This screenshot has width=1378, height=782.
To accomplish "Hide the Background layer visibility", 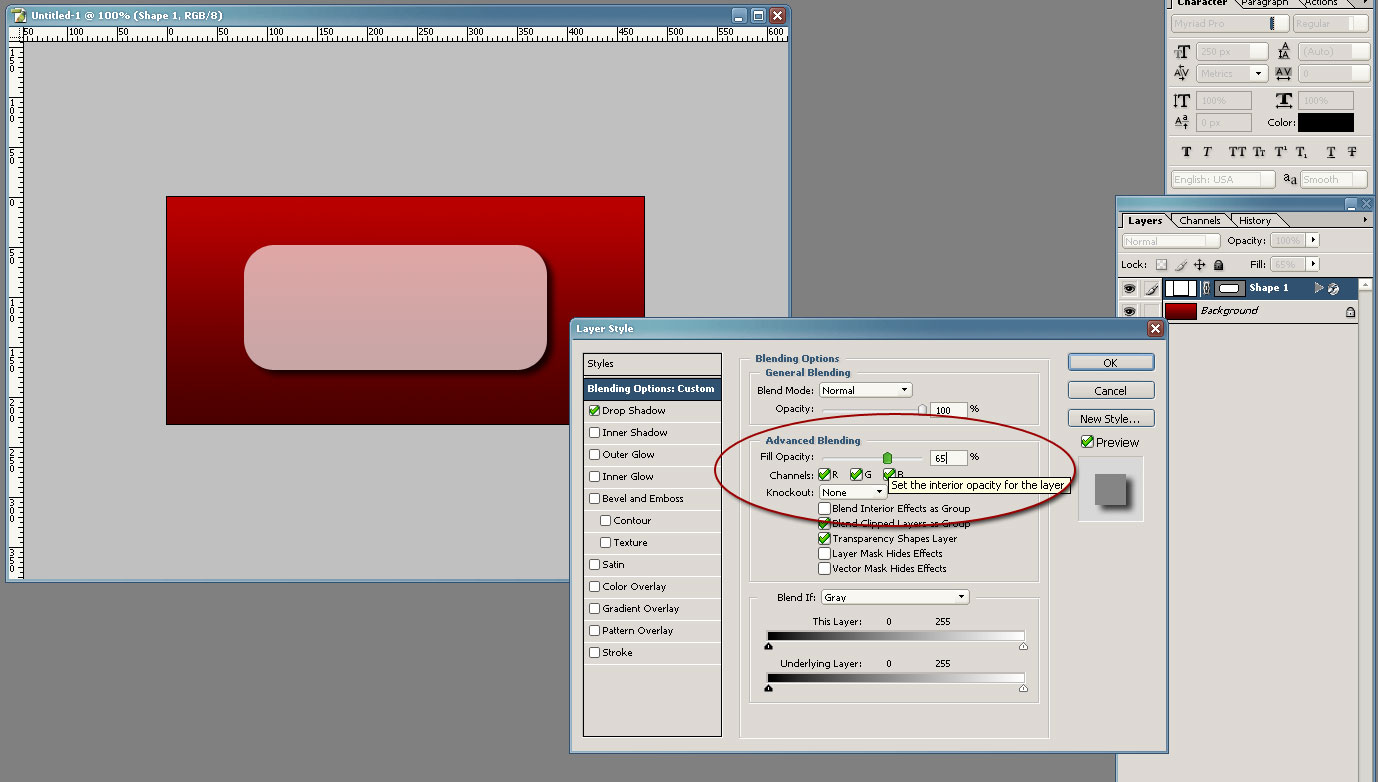I will [x=1128, y=311].
